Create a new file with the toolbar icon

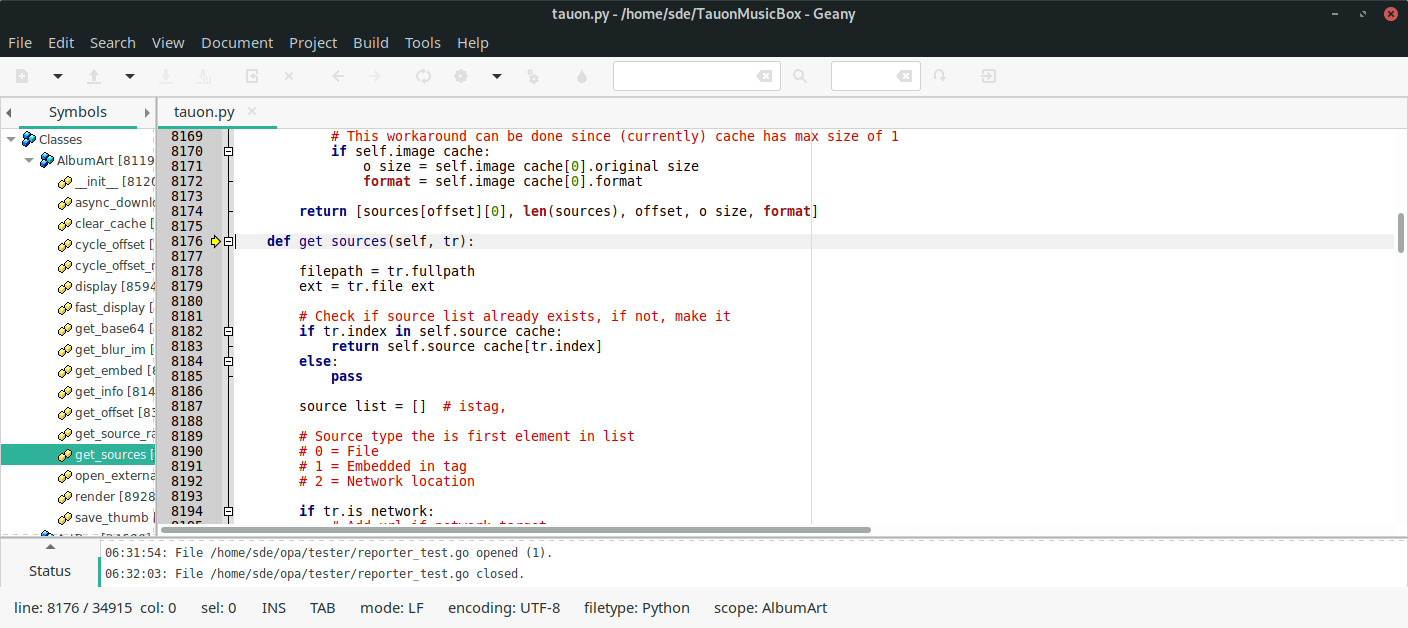tap(22, 75)
